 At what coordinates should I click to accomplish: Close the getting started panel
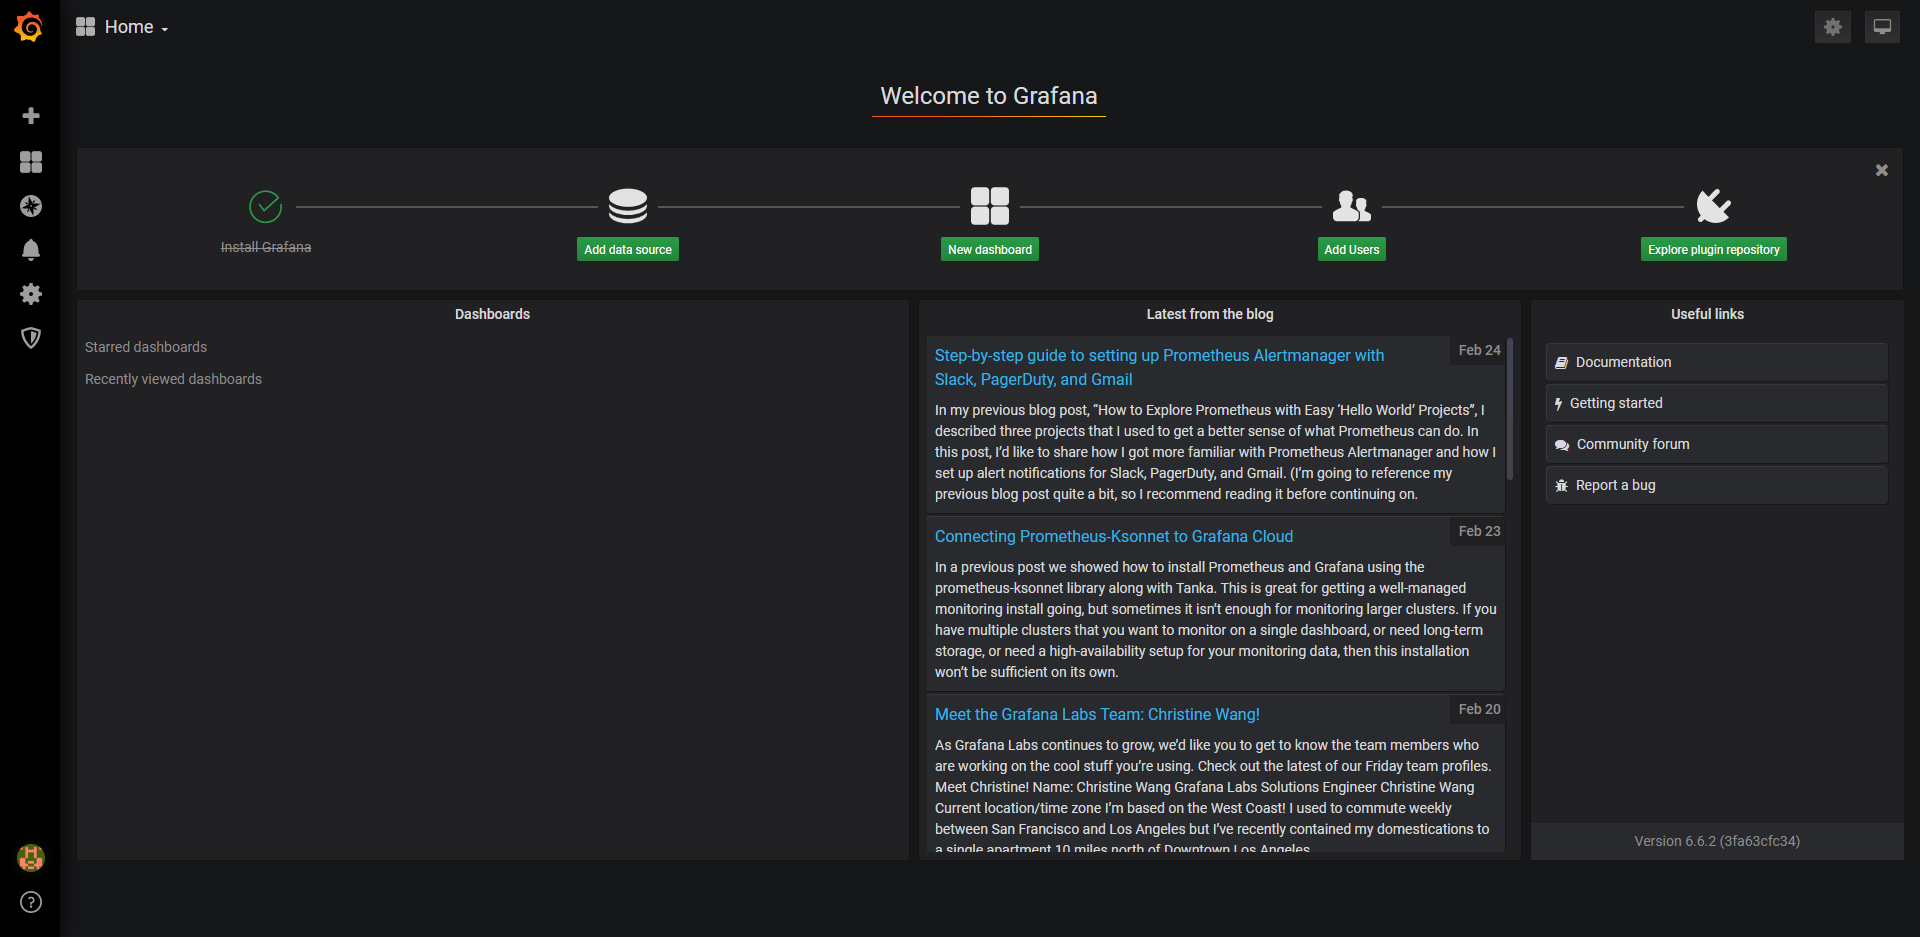(x=1881, y=170)
